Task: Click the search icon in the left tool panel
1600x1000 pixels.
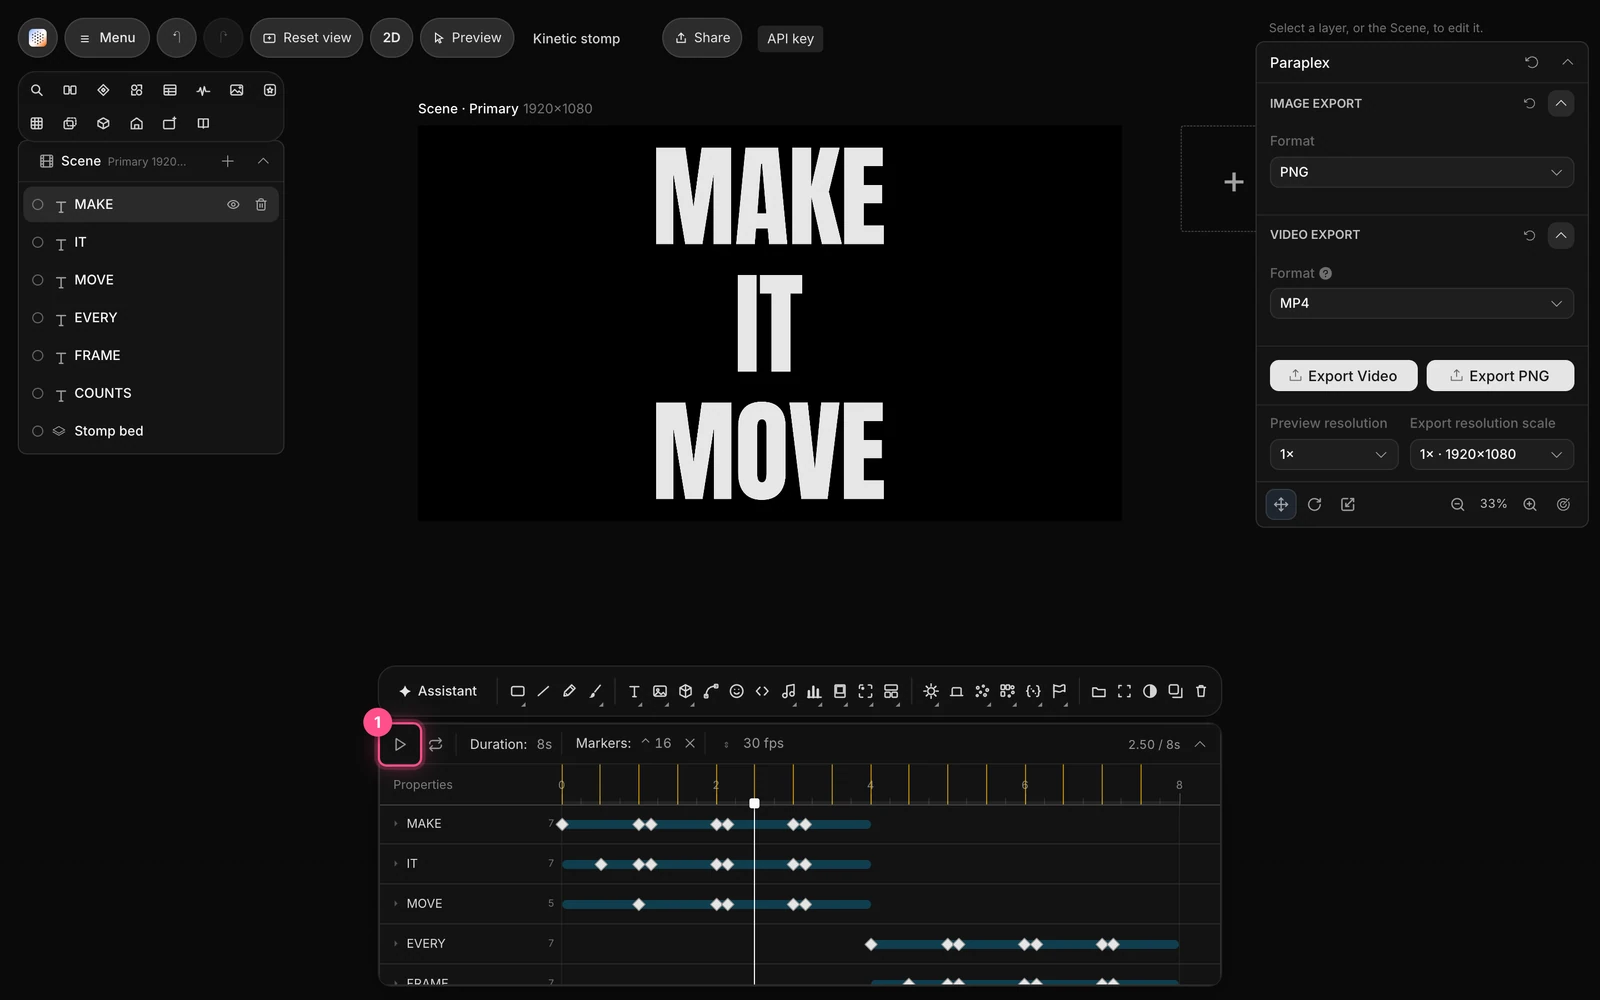Action: 37,90
